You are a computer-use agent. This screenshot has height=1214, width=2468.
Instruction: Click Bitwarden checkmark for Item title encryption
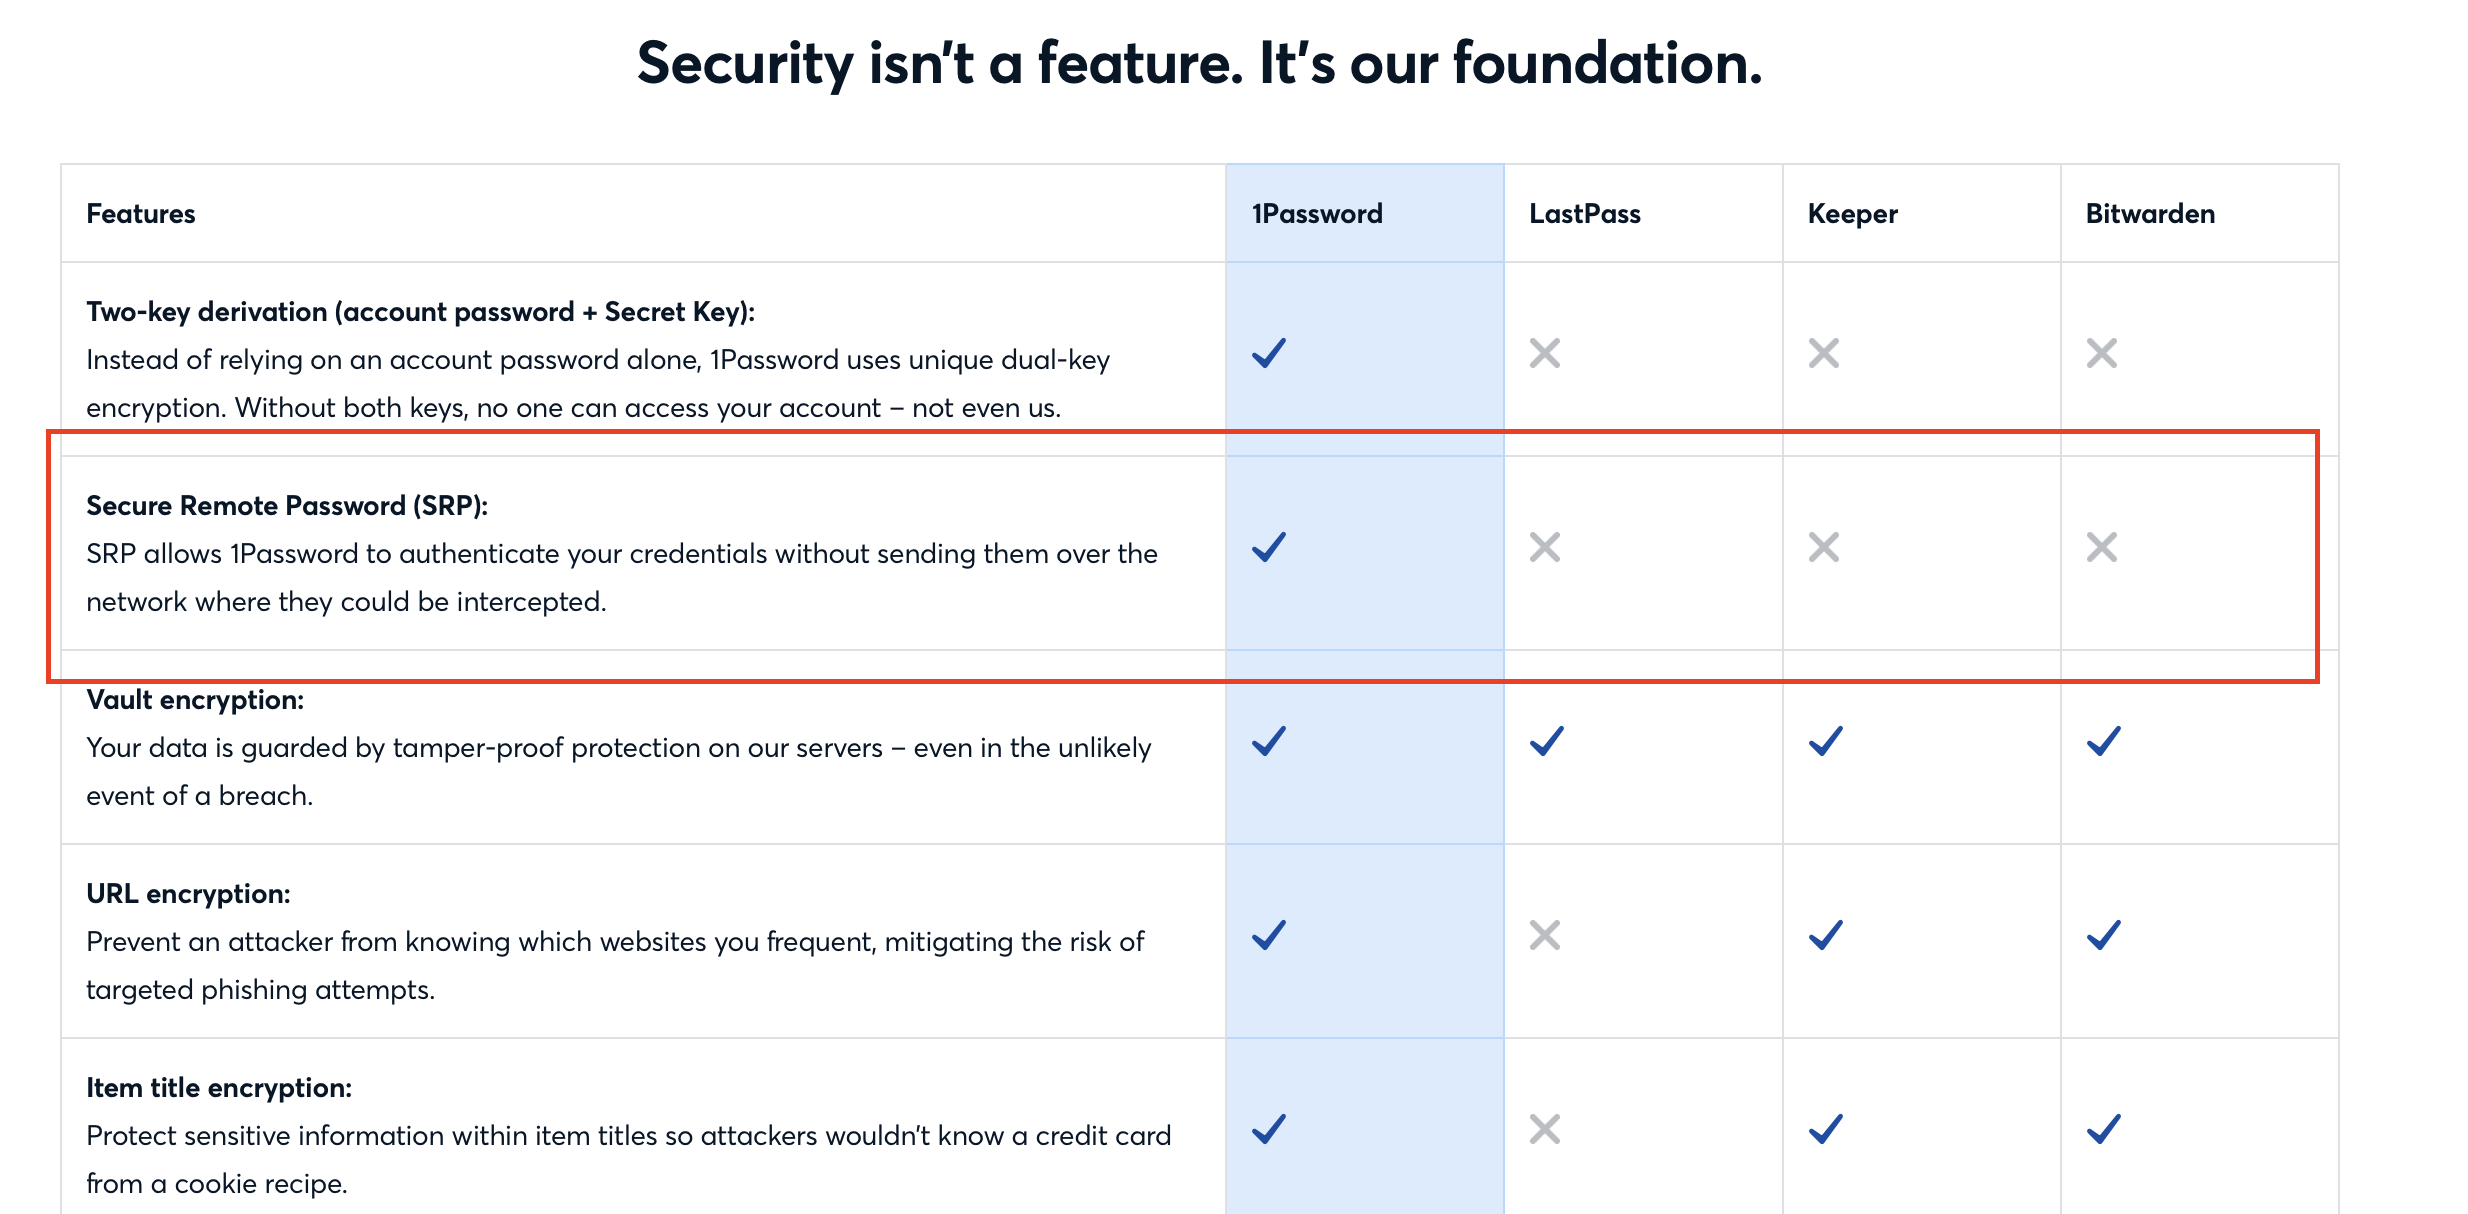pos(2104,1129)
